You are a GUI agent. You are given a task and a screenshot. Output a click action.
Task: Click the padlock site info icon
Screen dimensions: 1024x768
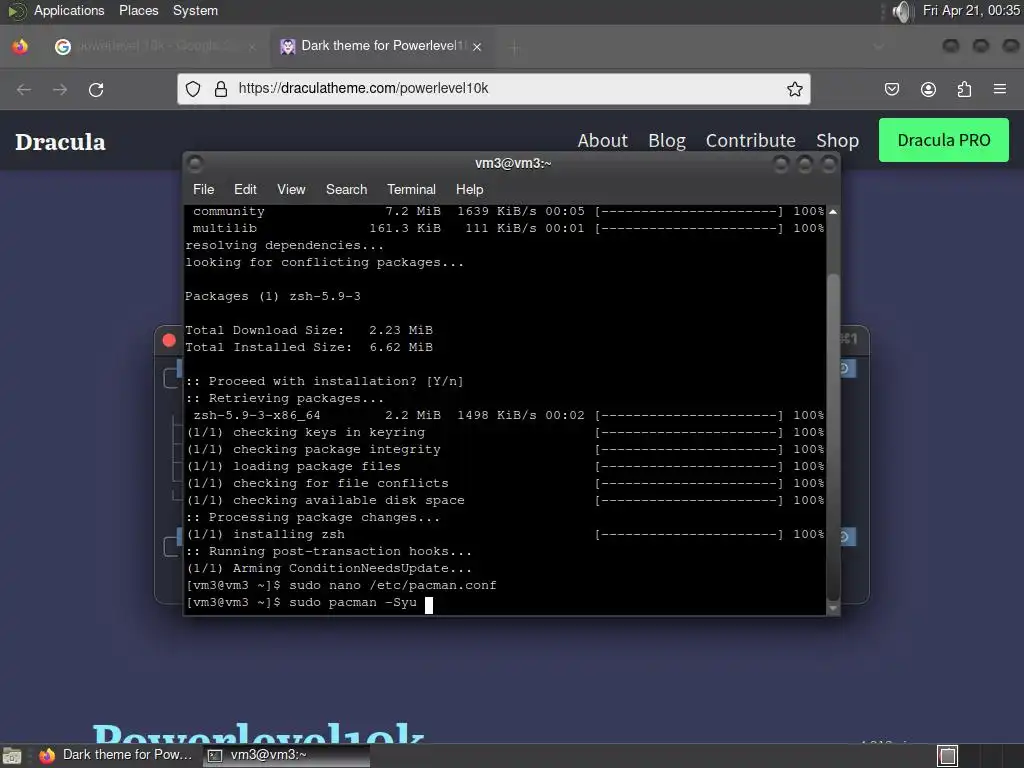[x=221, y=89]
